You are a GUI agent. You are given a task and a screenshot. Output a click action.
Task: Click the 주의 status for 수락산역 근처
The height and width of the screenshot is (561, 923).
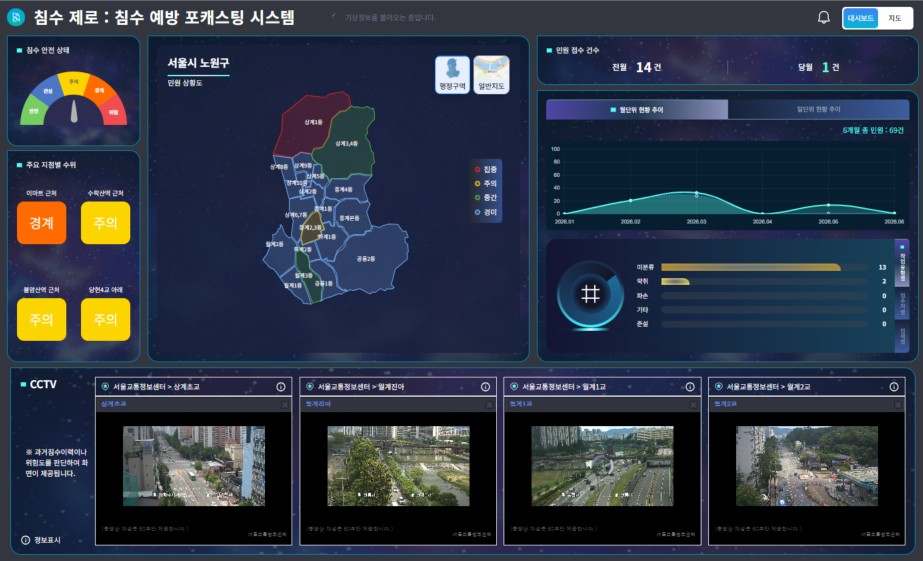tap(105, 223)
